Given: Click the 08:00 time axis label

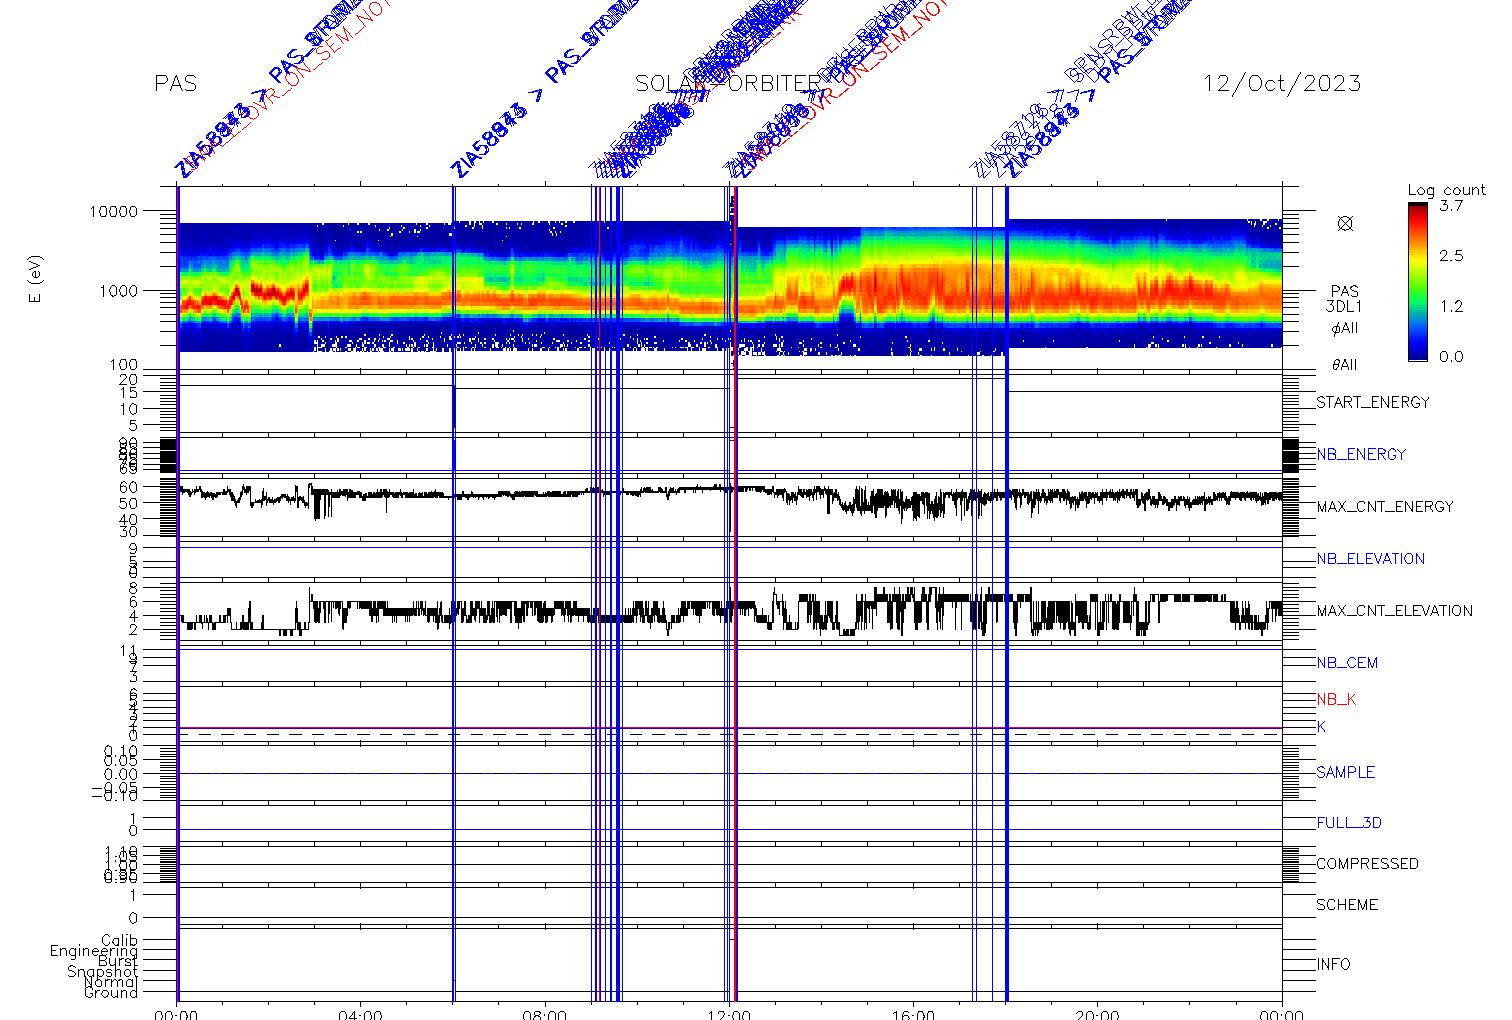Looking at the screenshot, I should point(545,1014).
